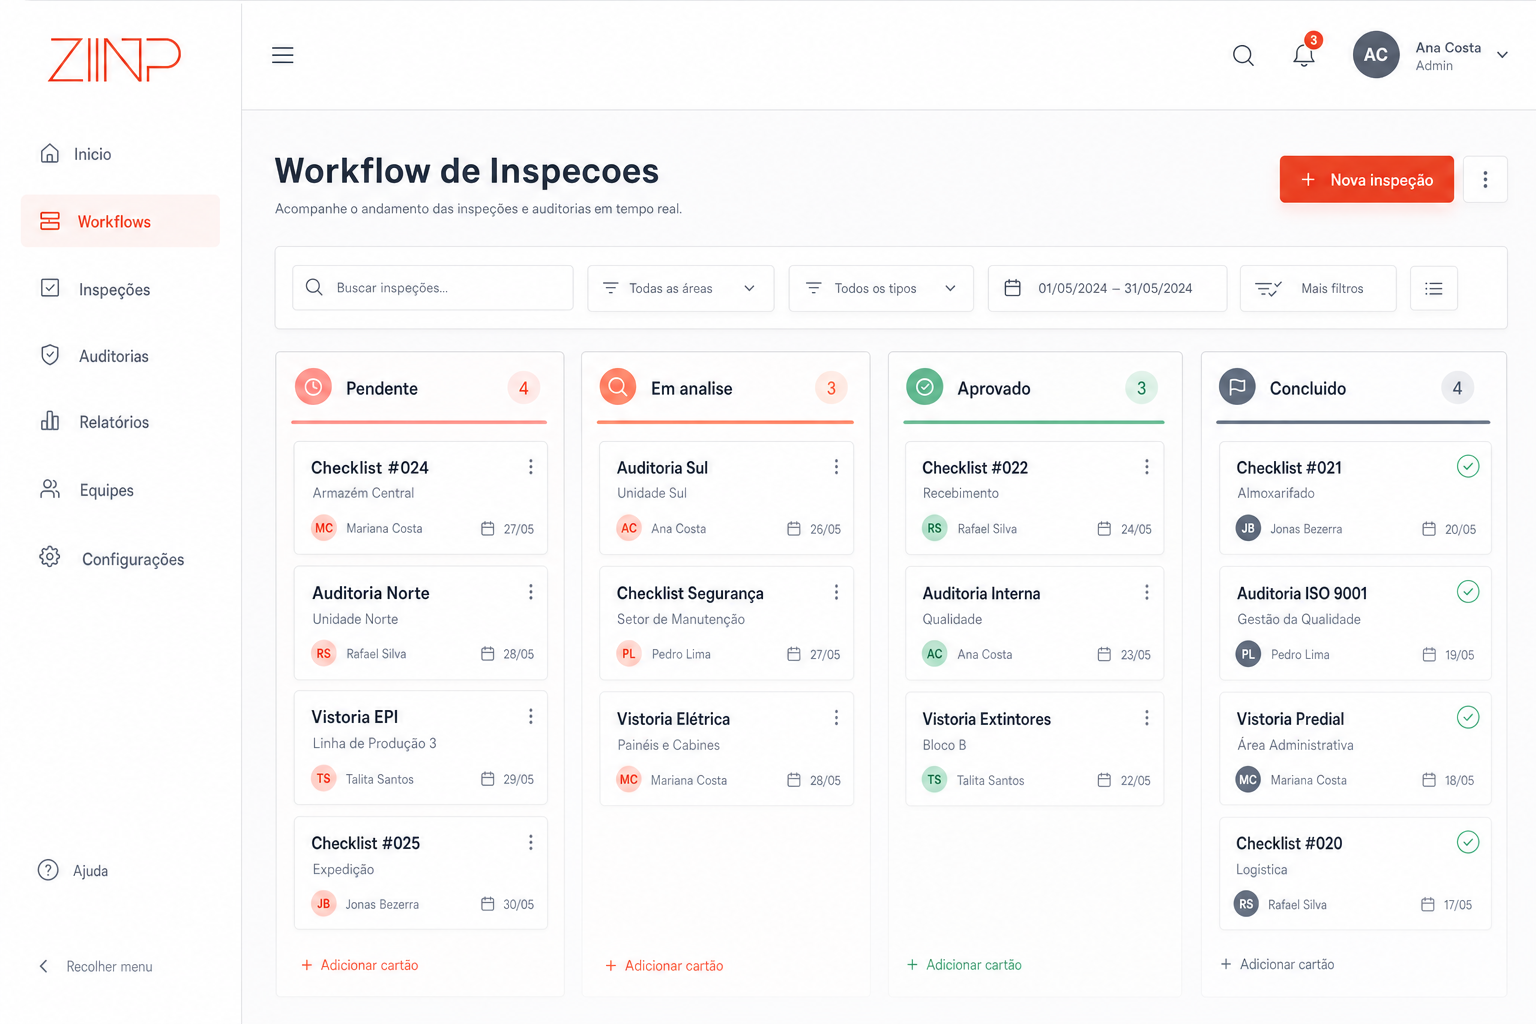Screen dimensions: 1536x1024
Task: Click the search magnifier in the header
Action: pos(1243,55)
